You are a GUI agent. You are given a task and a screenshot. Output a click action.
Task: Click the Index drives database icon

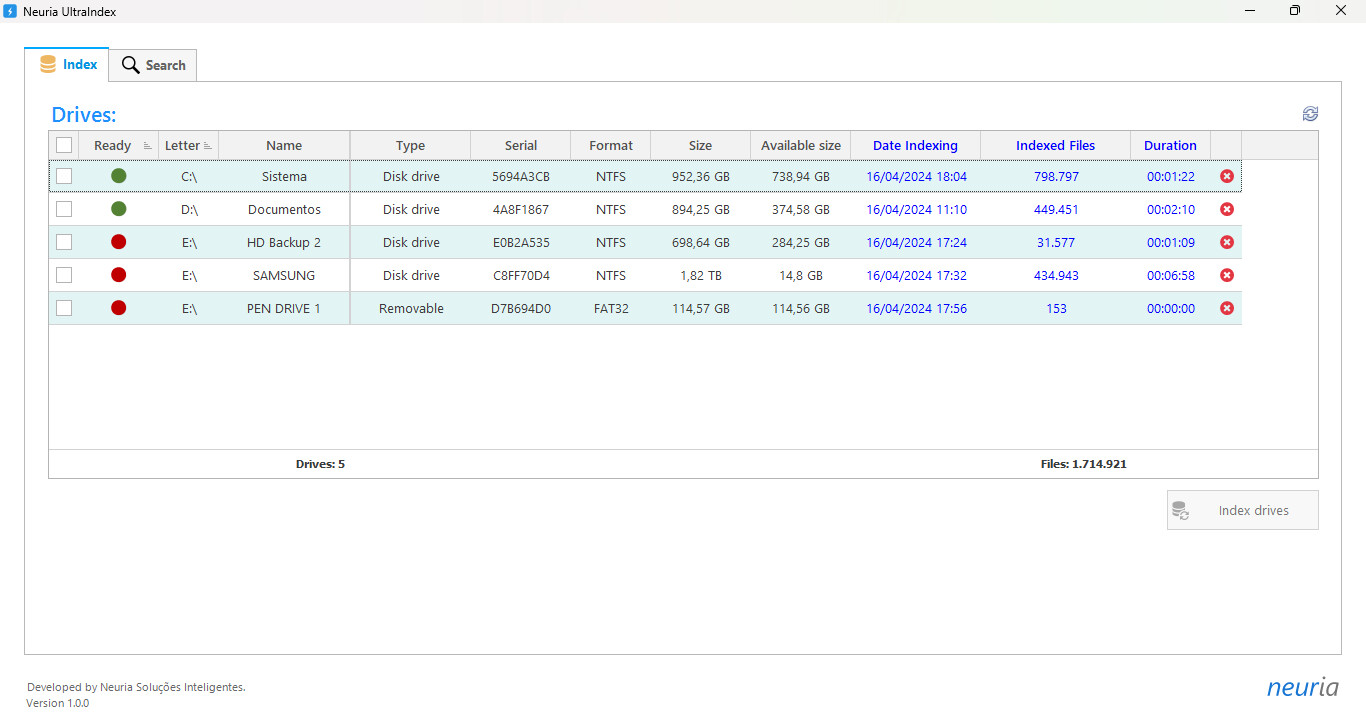tap(1182, 510)
